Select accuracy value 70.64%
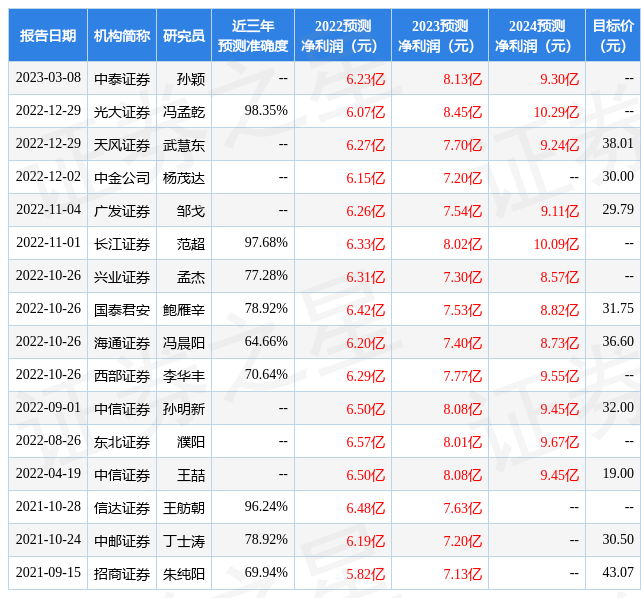 click(x=266, y=374)
